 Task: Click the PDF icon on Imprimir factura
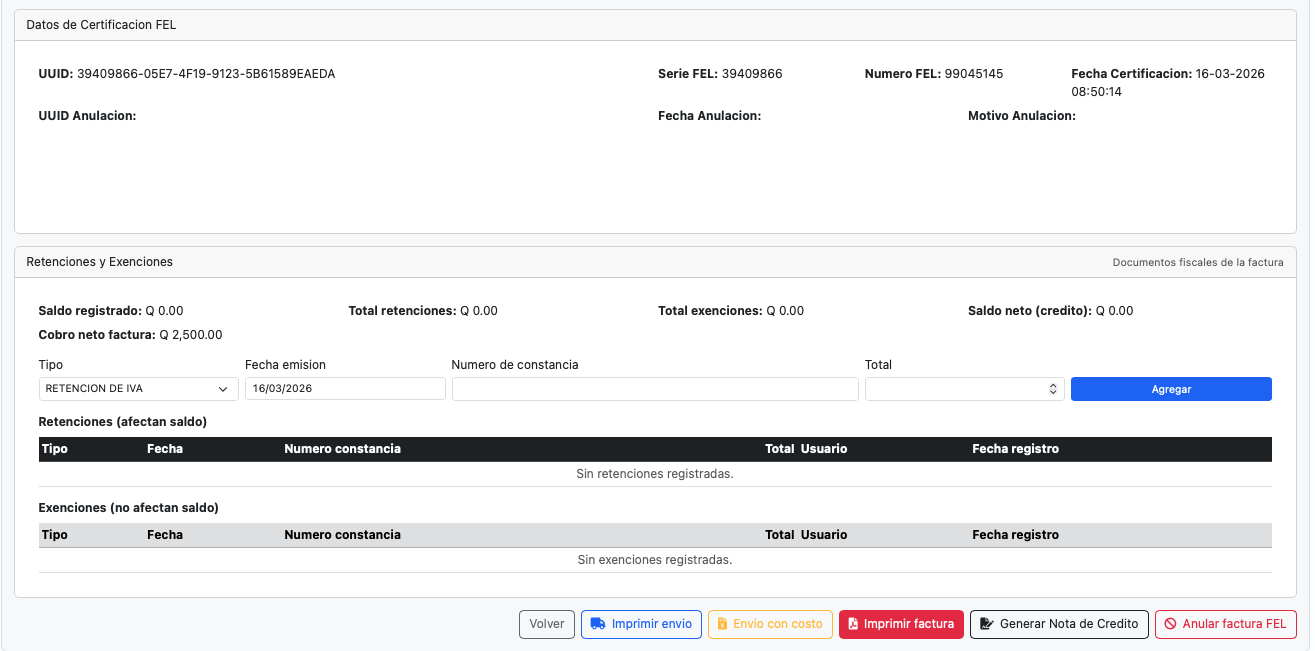pos(853,623)
